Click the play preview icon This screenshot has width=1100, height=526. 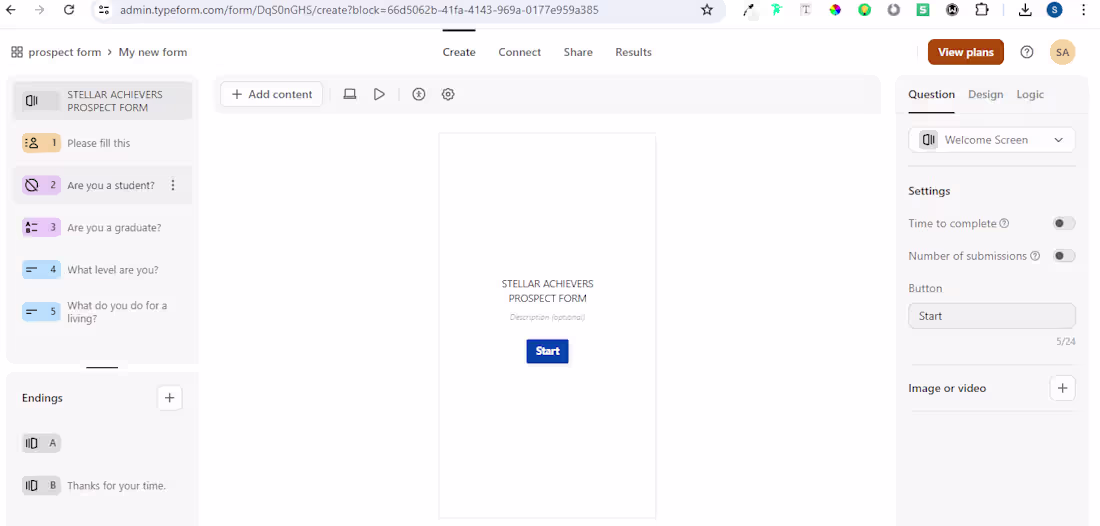(x=380, y=94)
